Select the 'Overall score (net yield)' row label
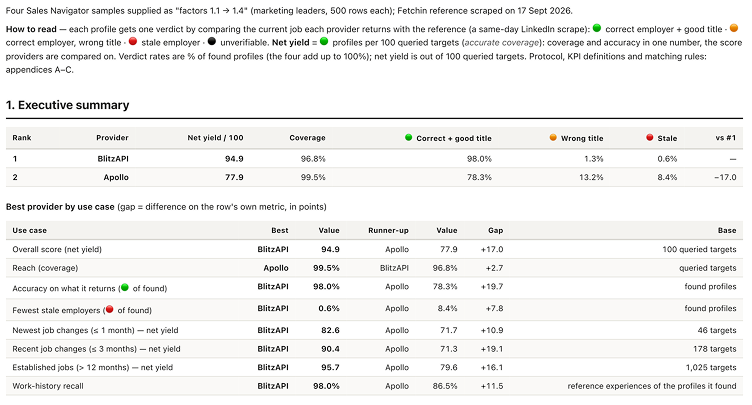This screenshot has height=405, width=752. tap(57, 249)
